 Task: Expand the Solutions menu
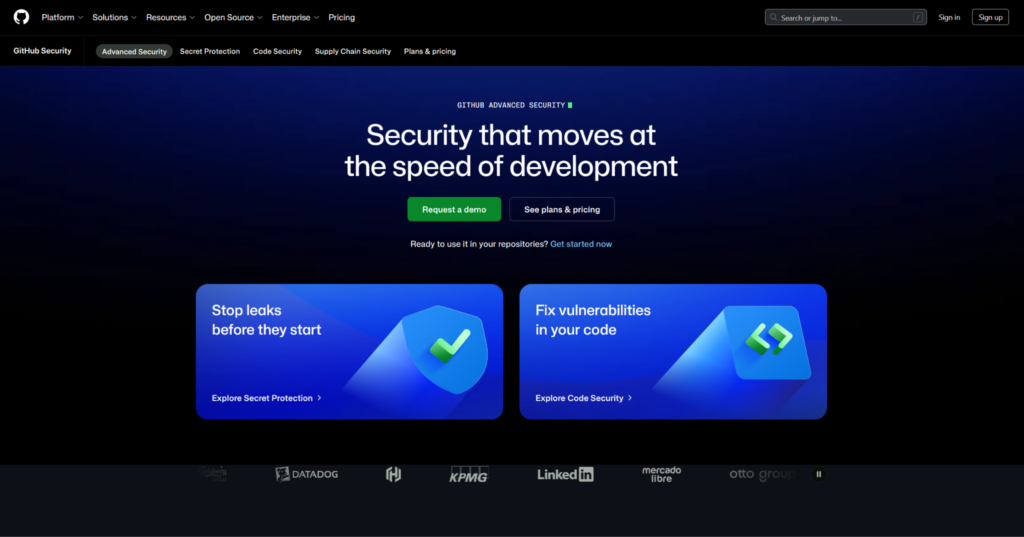click(114, 18)
